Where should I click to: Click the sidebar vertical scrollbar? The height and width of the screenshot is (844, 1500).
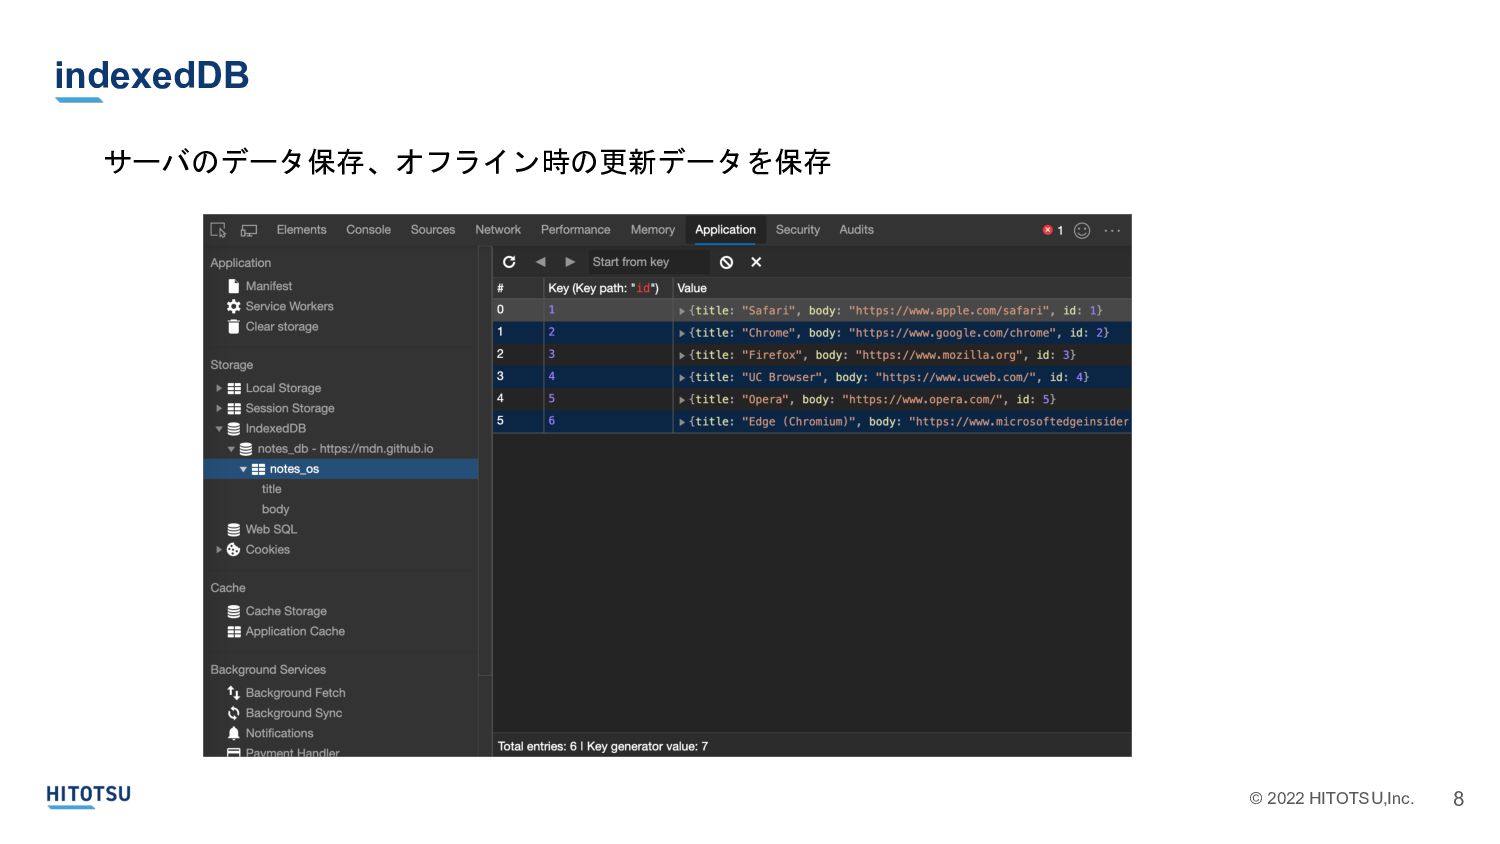485,460
